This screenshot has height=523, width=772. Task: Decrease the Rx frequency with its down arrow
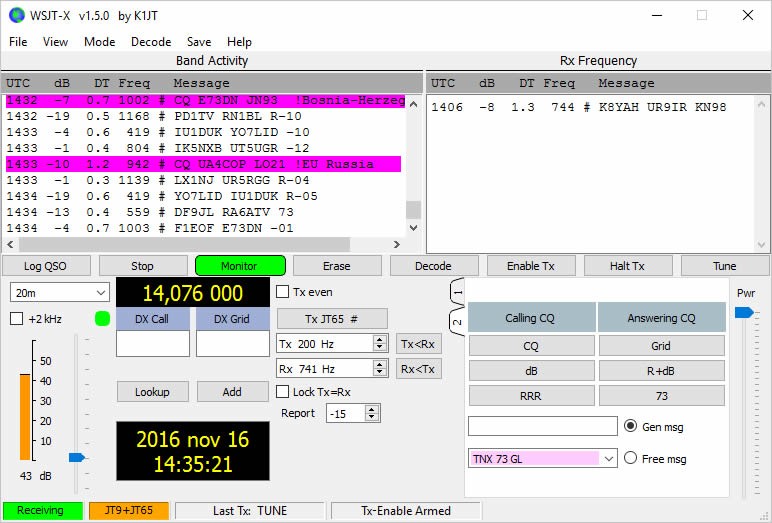(x=379, y=372)
